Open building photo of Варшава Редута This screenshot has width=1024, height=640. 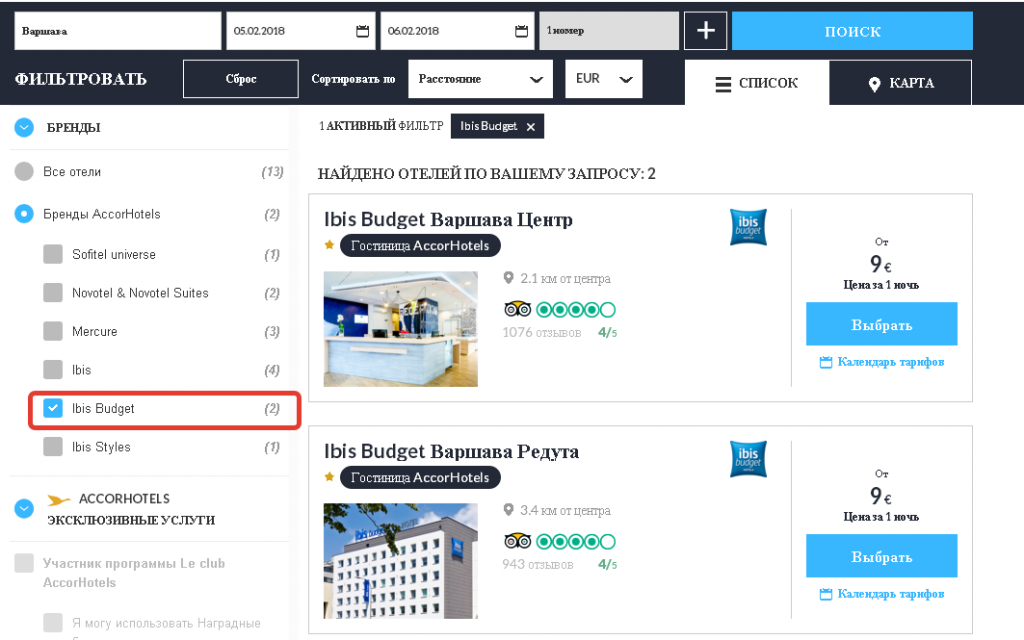(400, 561)
